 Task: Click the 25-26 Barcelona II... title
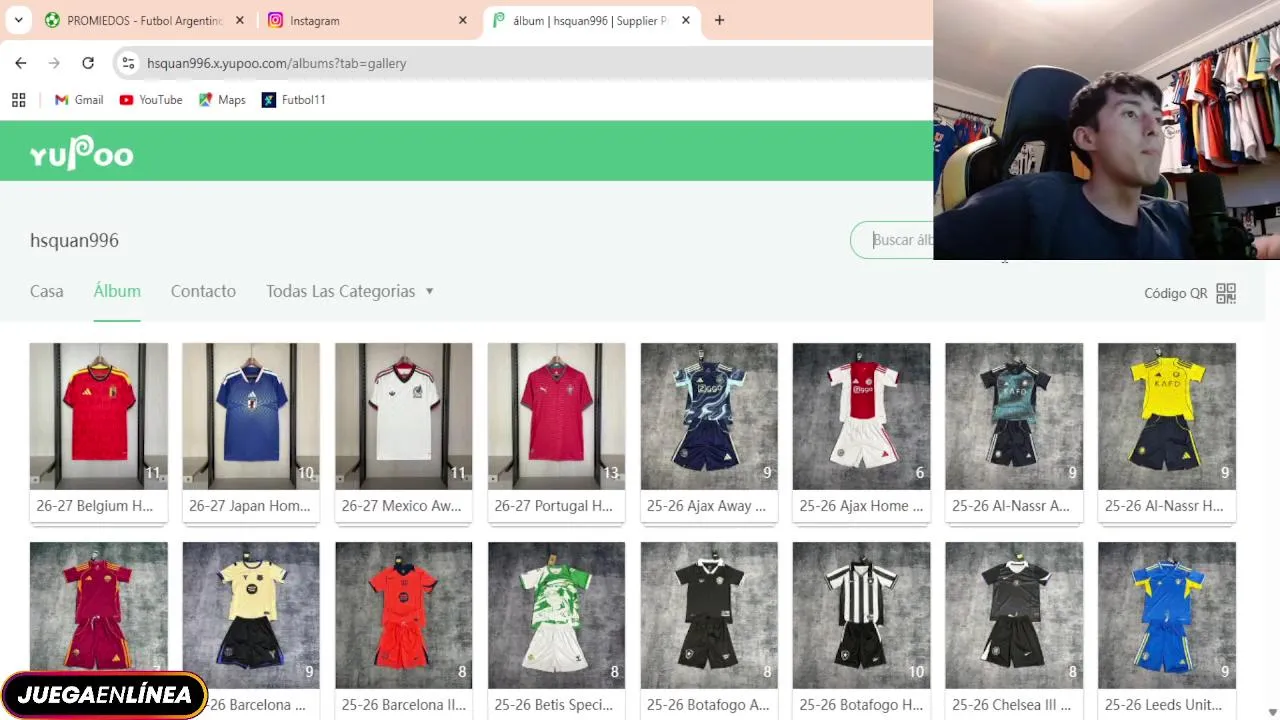404,705
